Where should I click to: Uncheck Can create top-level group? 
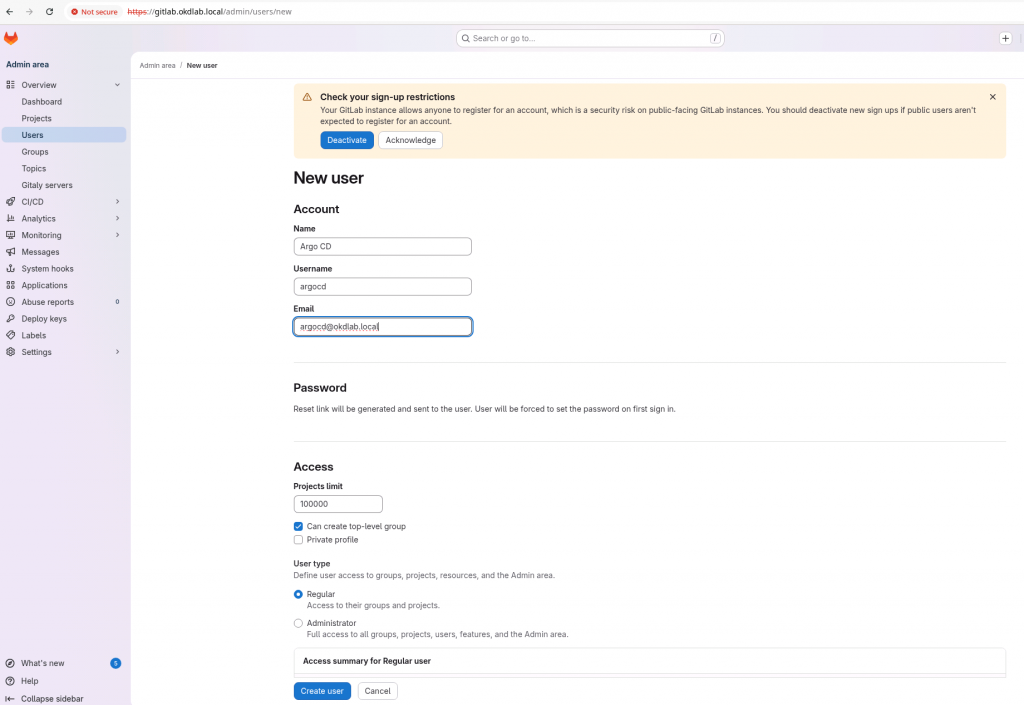click(x=298, y=526)
